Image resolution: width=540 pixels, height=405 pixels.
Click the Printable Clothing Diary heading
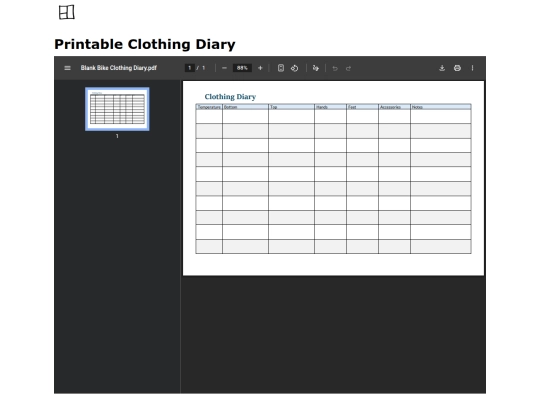point(145,44)
